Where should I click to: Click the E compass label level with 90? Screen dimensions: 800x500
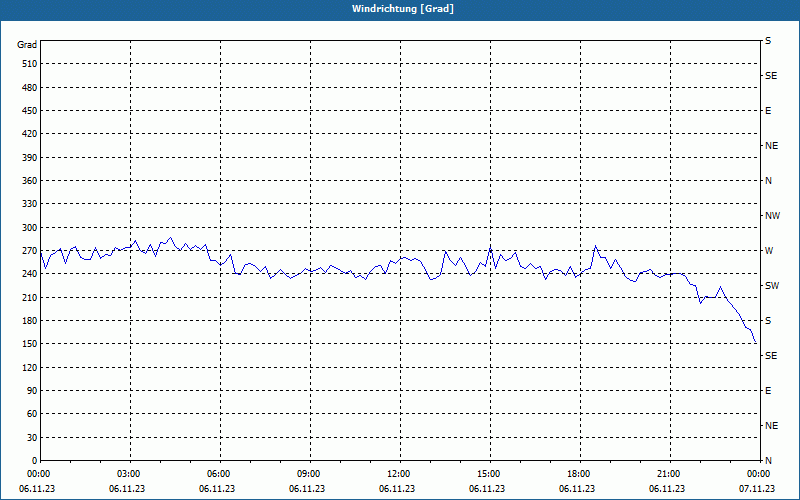point(768,391)
